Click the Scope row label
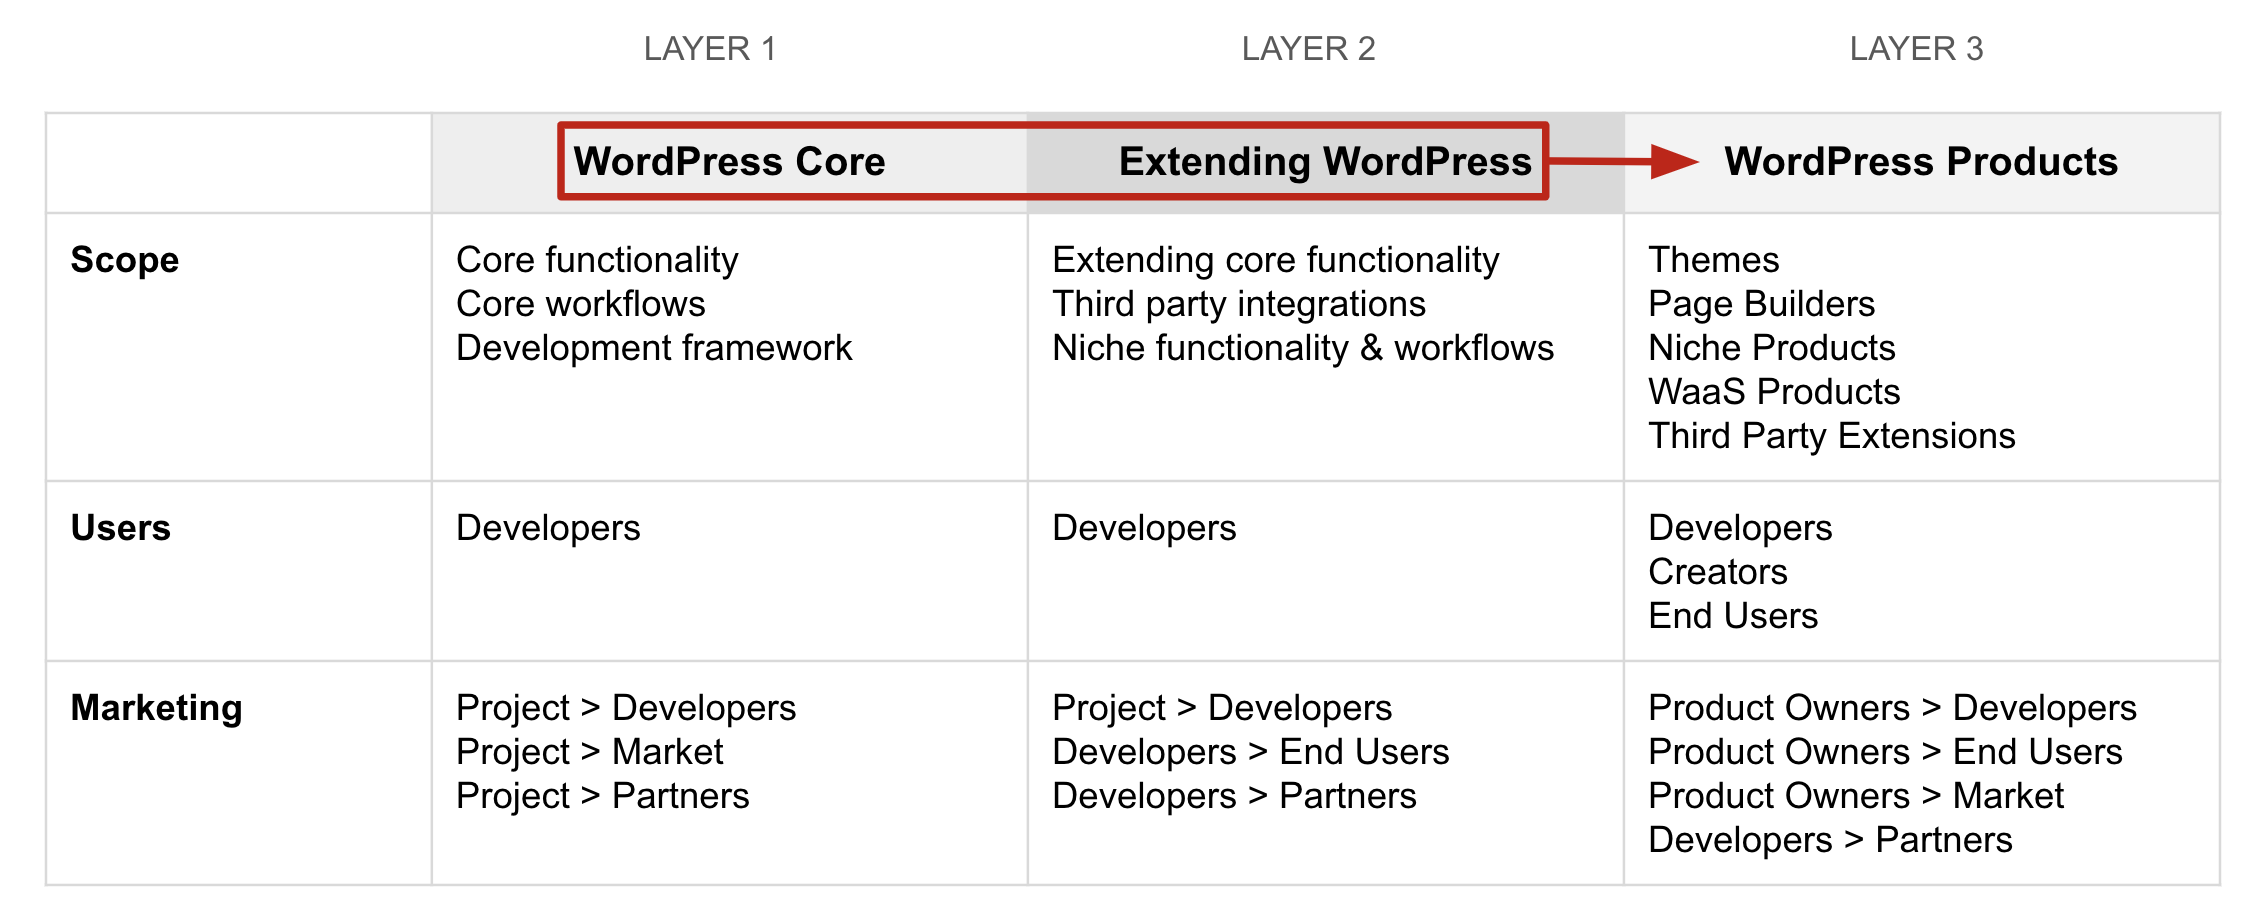 click(125, 260)
